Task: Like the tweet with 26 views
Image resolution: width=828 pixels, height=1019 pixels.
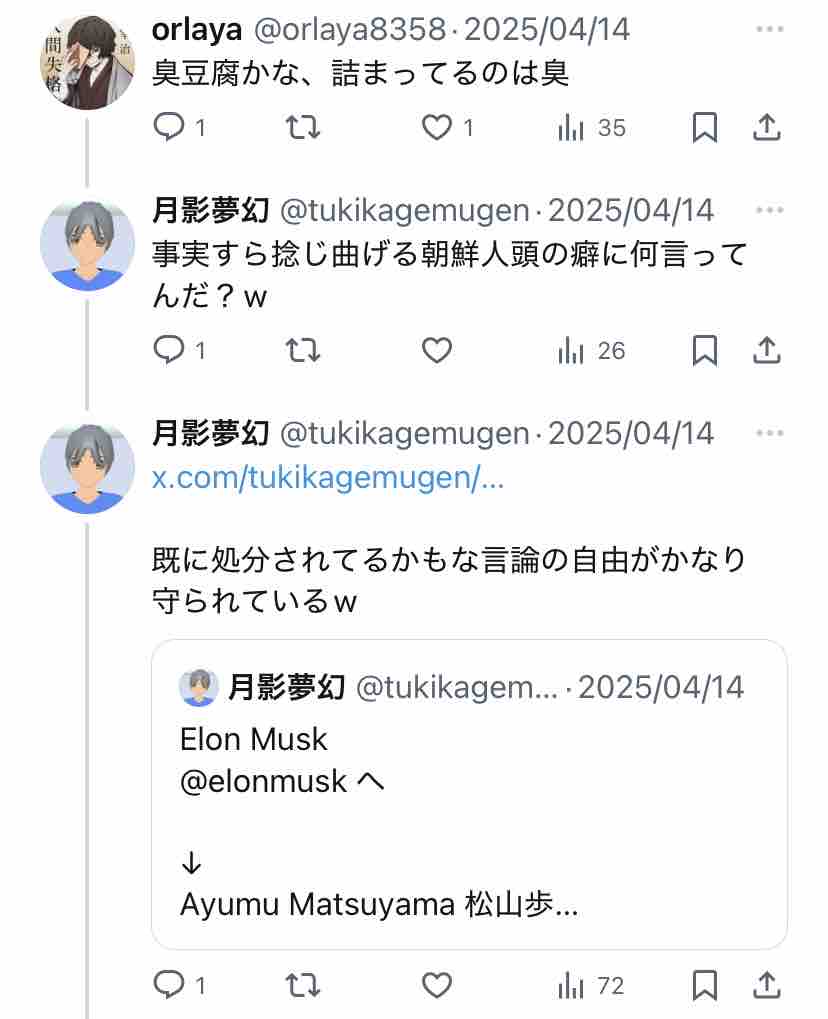Action: pos(437,351)
